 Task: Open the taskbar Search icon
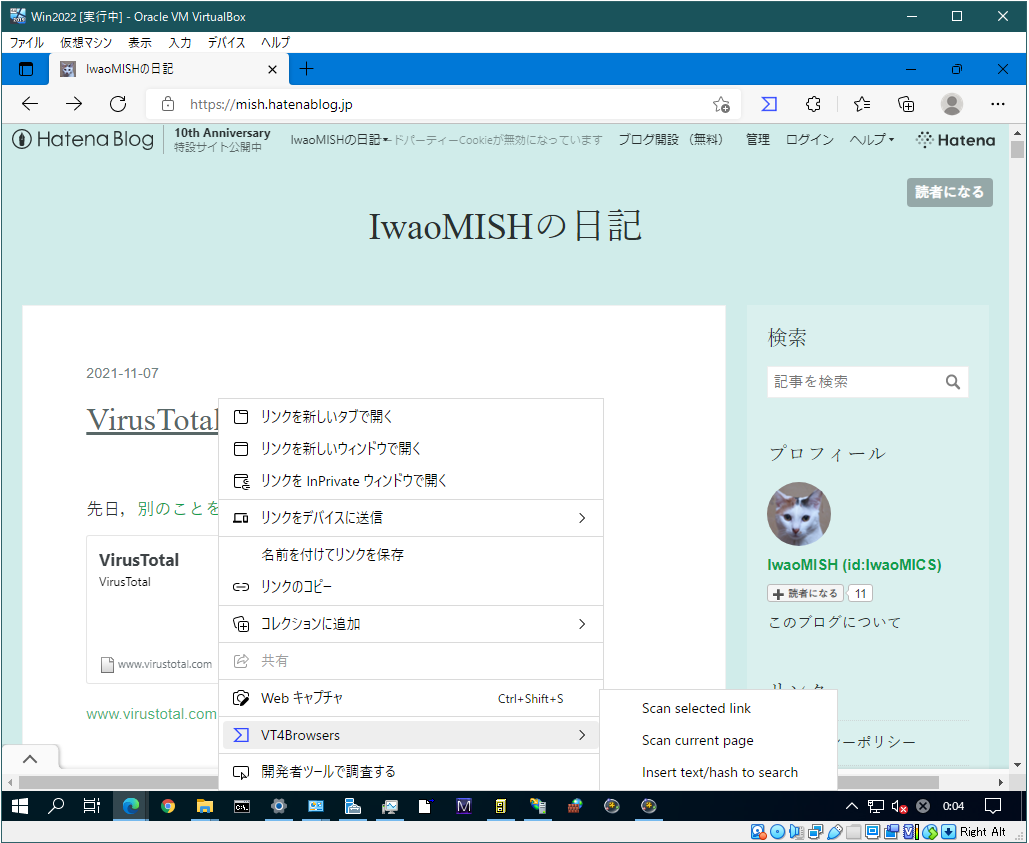click(56, 806)
